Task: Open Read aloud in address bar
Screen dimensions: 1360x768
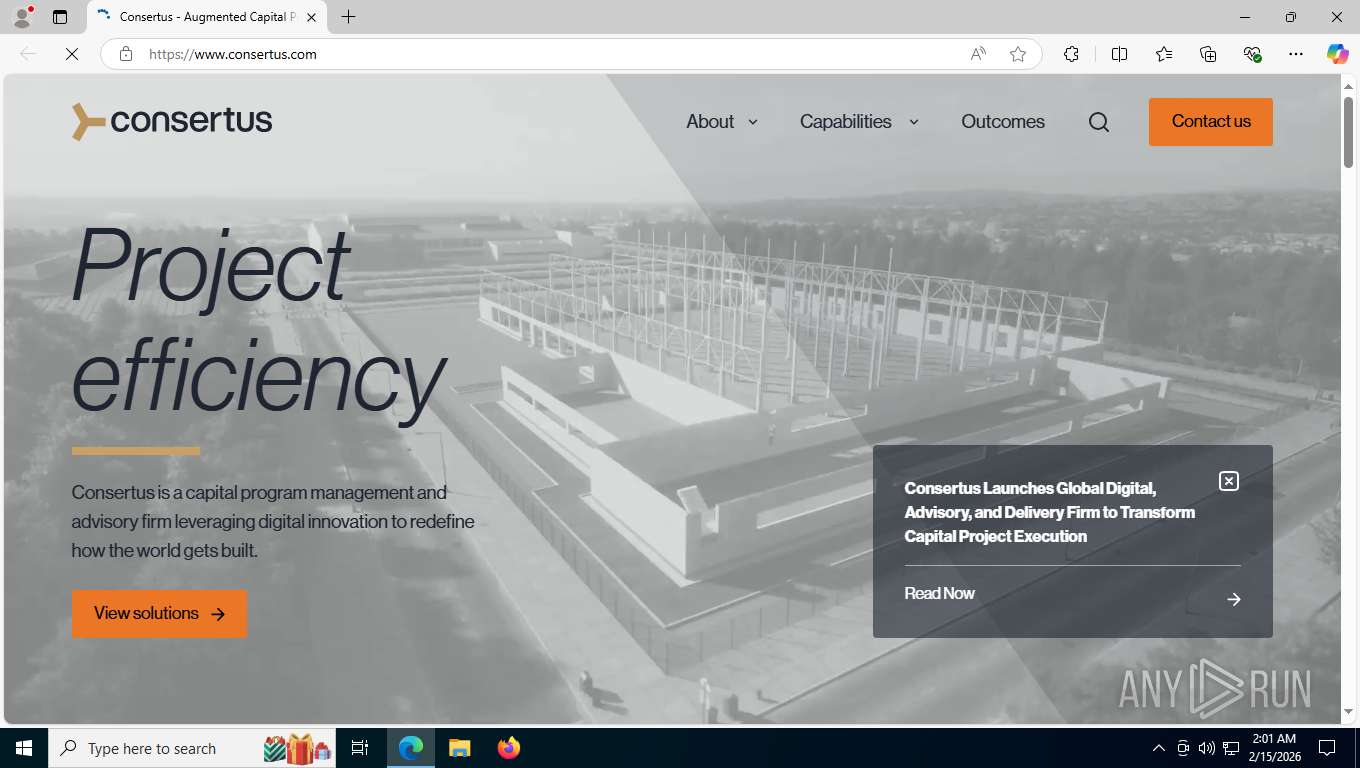Action: click(x=978, y=54)
